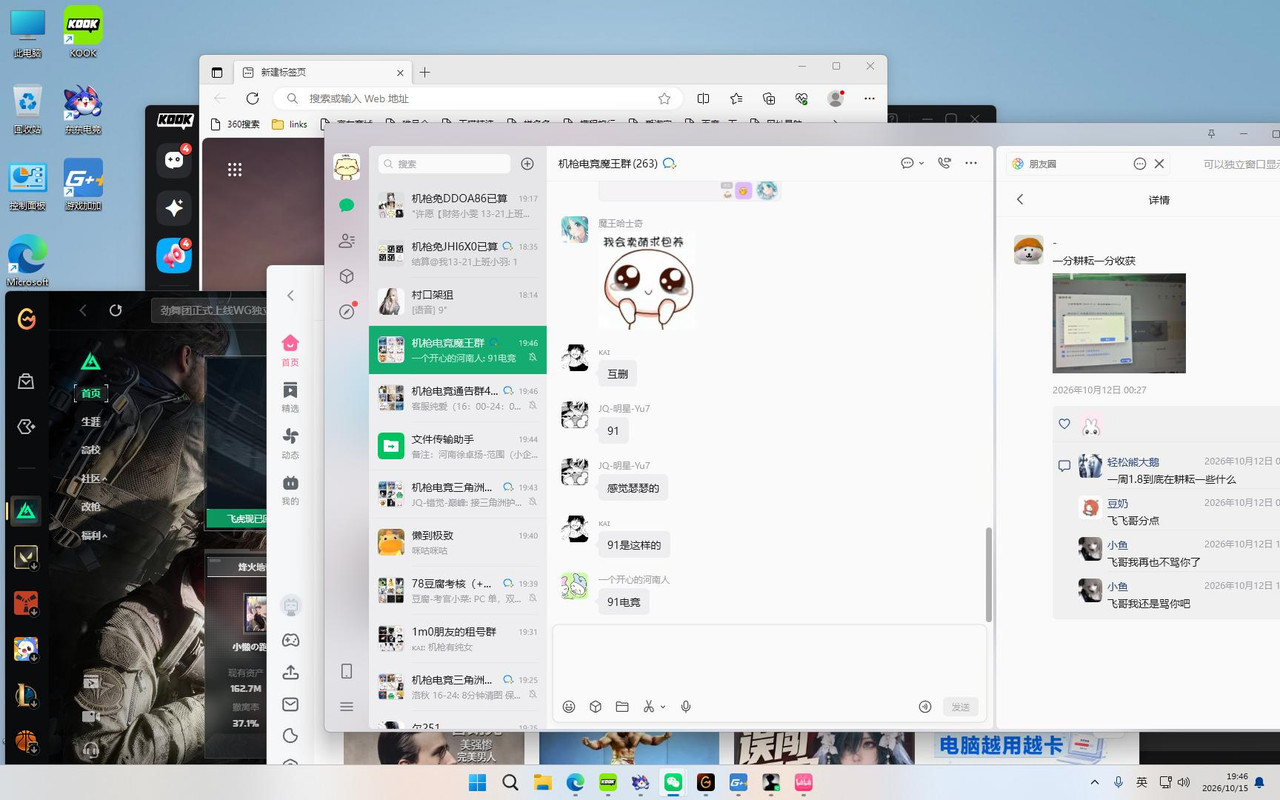Click Windows Start button

click(477, 782)
